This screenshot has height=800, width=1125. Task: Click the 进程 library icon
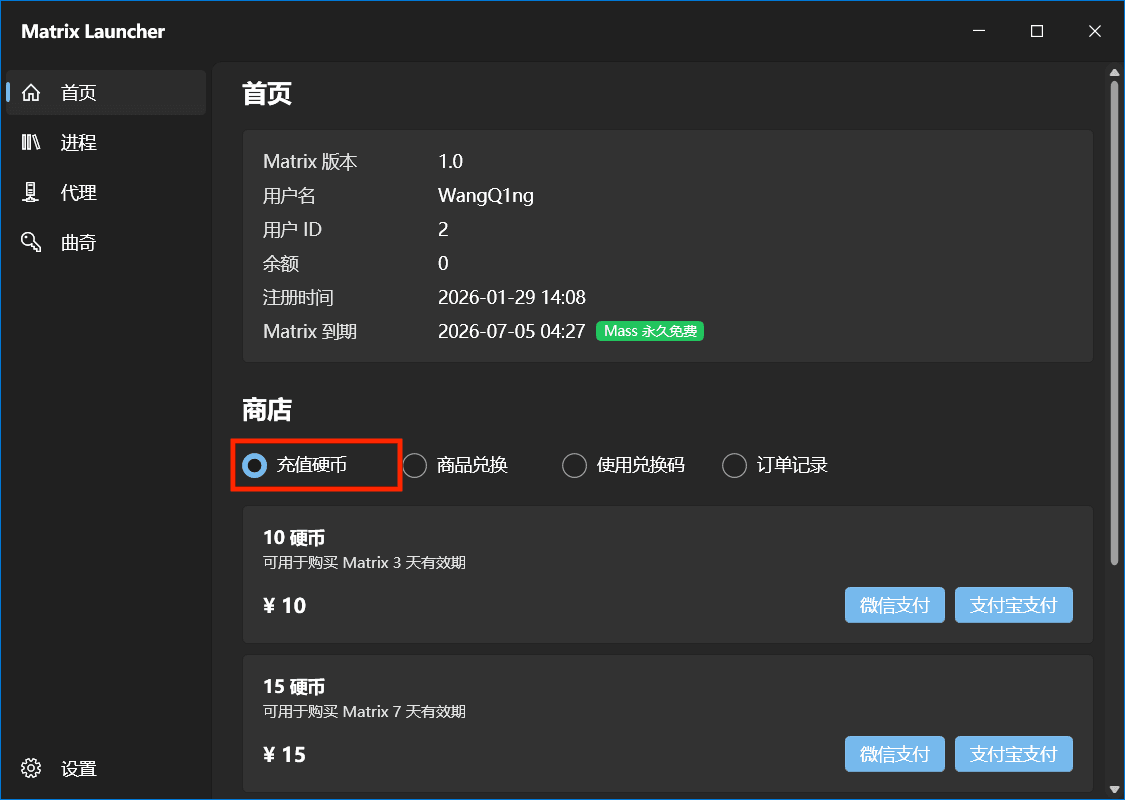(31, 142)
